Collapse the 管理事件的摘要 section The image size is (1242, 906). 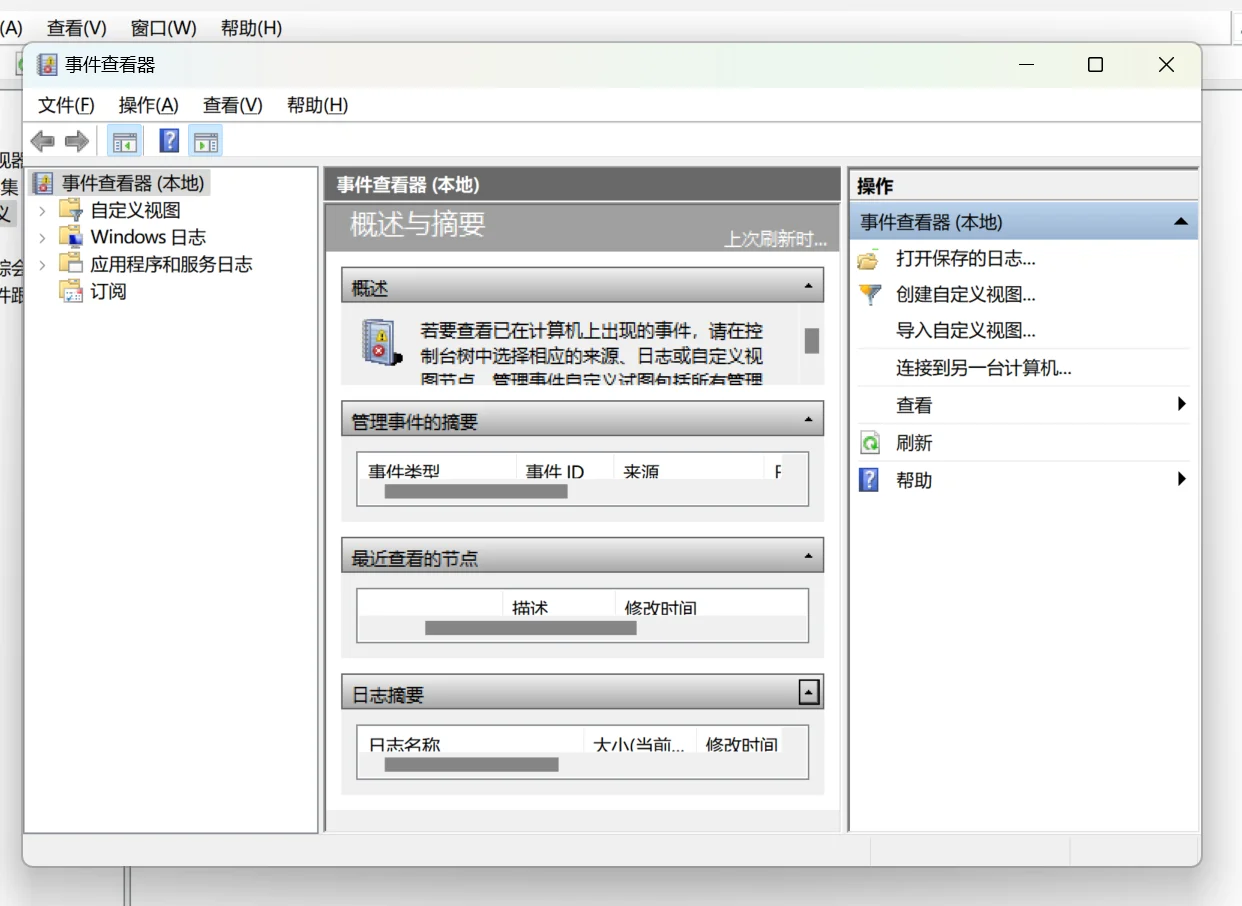[x=809, y=420]
